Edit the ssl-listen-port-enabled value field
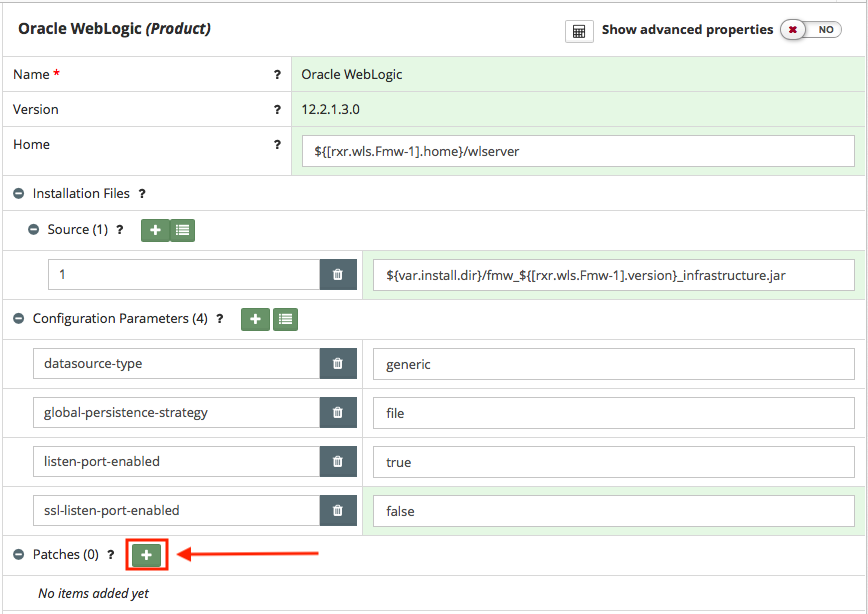This screenshot has height=614, width=868. tap(613, 511)
